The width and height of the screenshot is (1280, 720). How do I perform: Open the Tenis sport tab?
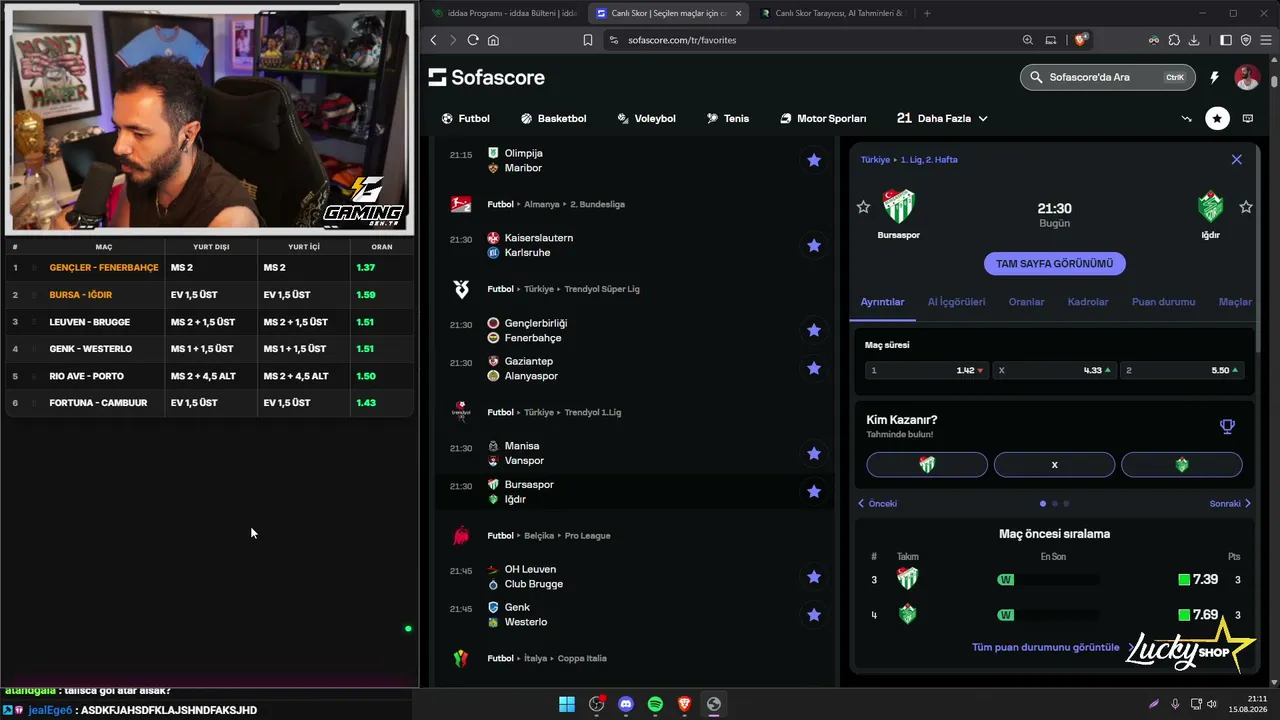click(x=727, y=118)
